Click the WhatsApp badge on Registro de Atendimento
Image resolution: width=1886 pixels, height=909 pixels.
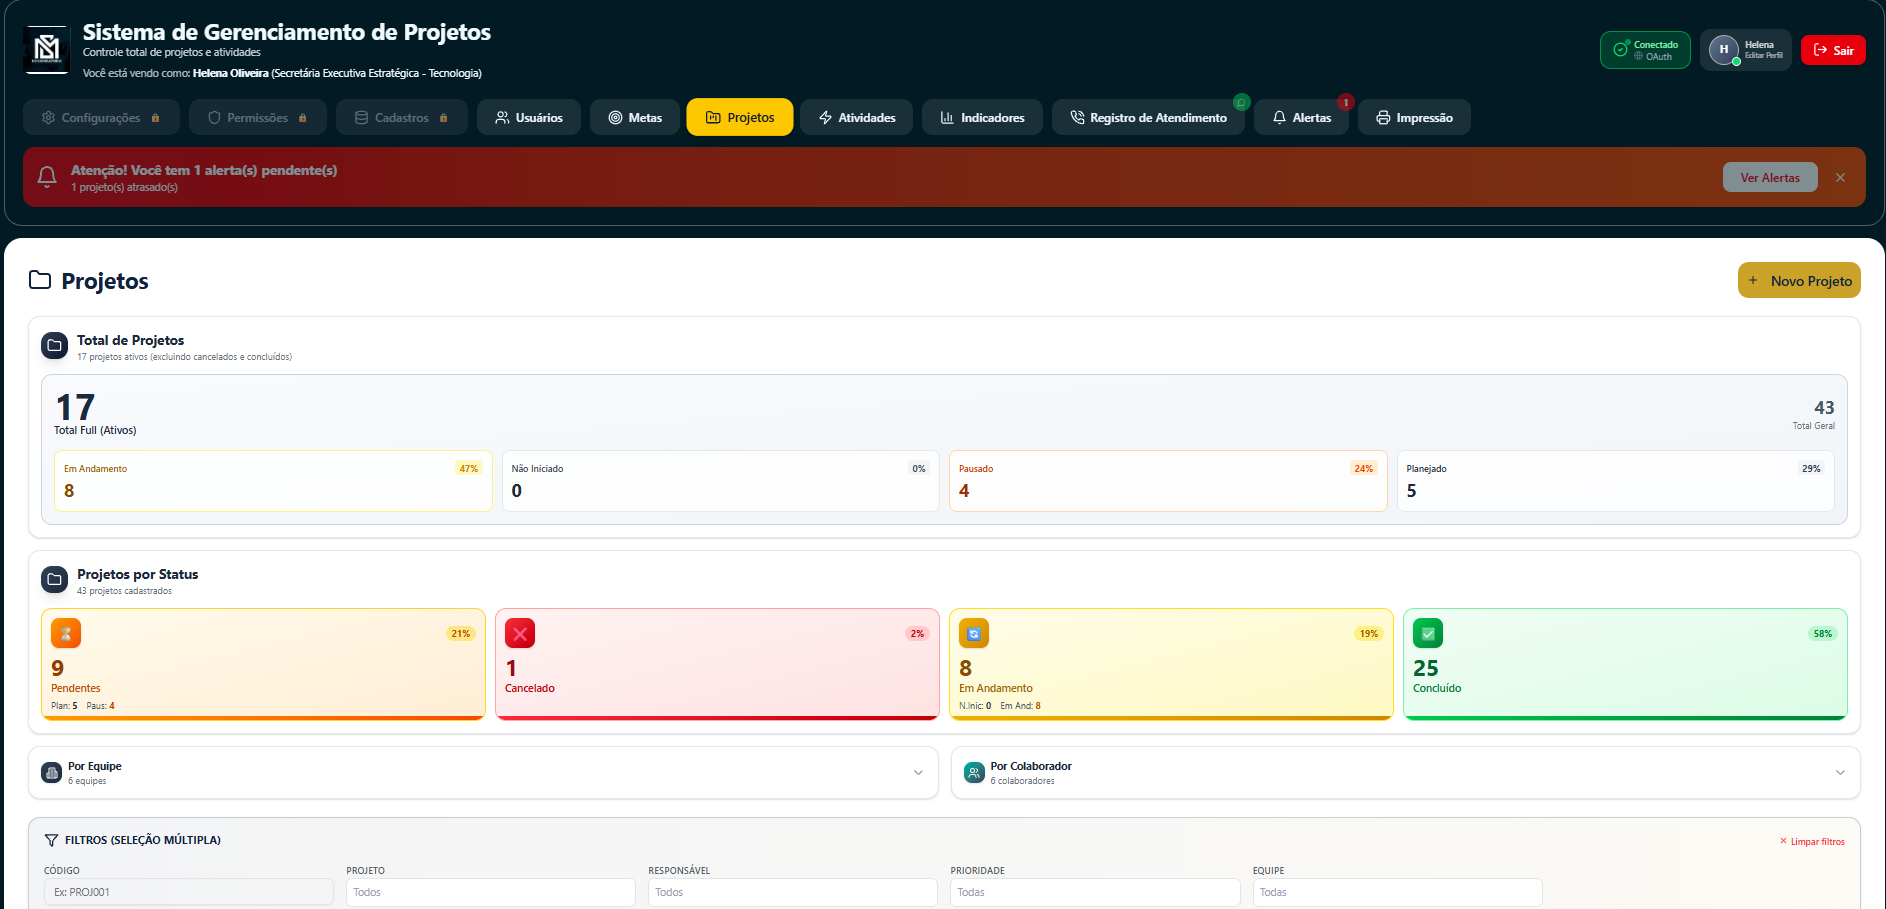pos(1242,102)
